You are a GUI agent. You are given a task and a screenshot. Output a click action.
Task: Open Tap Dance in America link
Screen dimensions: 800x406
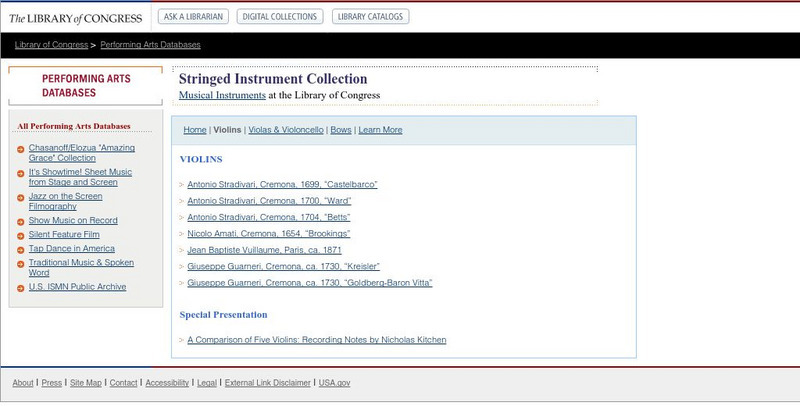tap(71, 248)
